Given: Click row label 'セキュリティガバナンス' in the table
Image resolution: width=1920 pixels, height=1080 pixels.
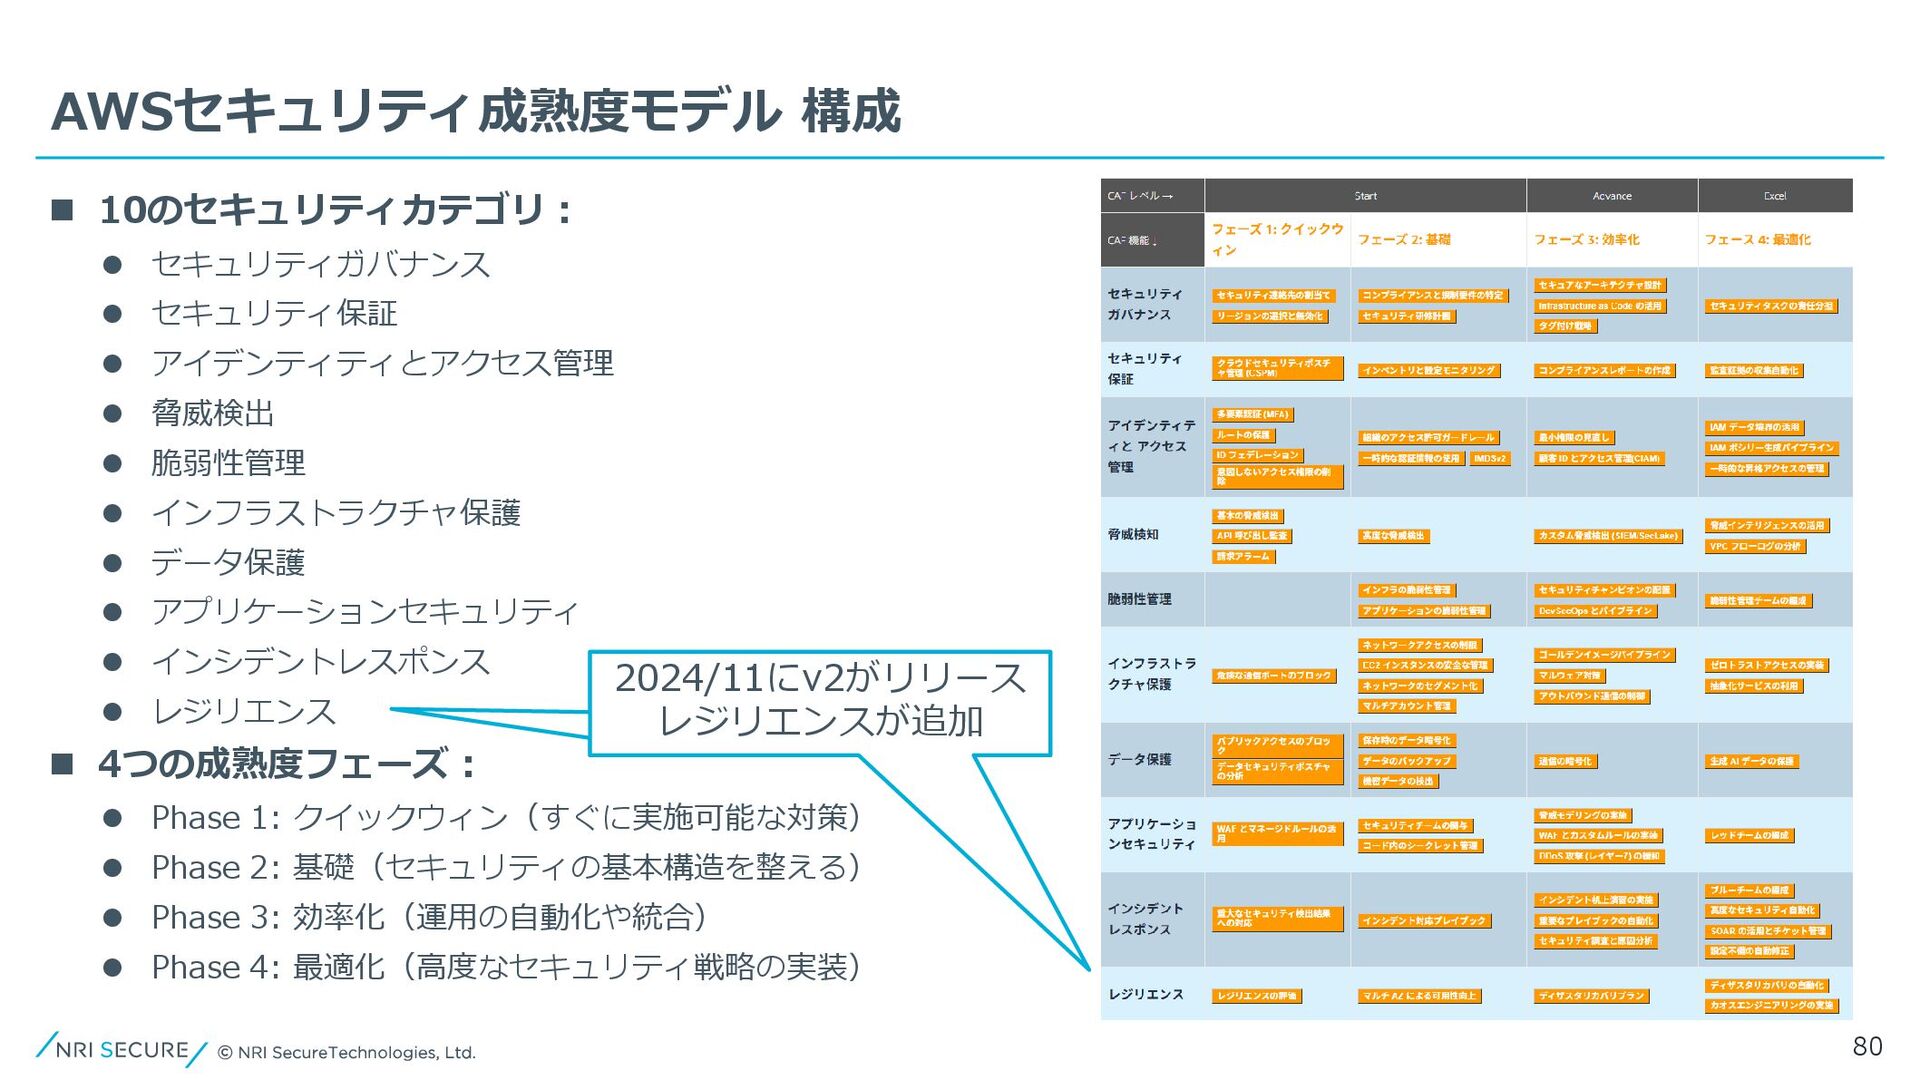Looking at the screenshot, I should click(x=1145, y=304).
